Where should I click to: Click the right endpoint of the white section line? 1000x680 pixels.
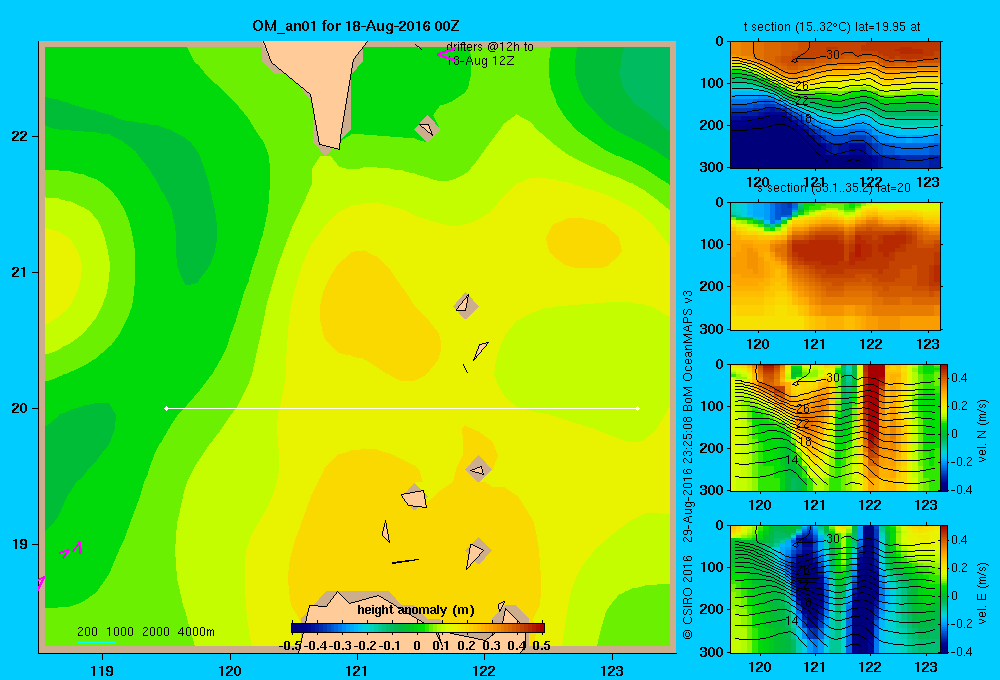(x=638, y=408)
